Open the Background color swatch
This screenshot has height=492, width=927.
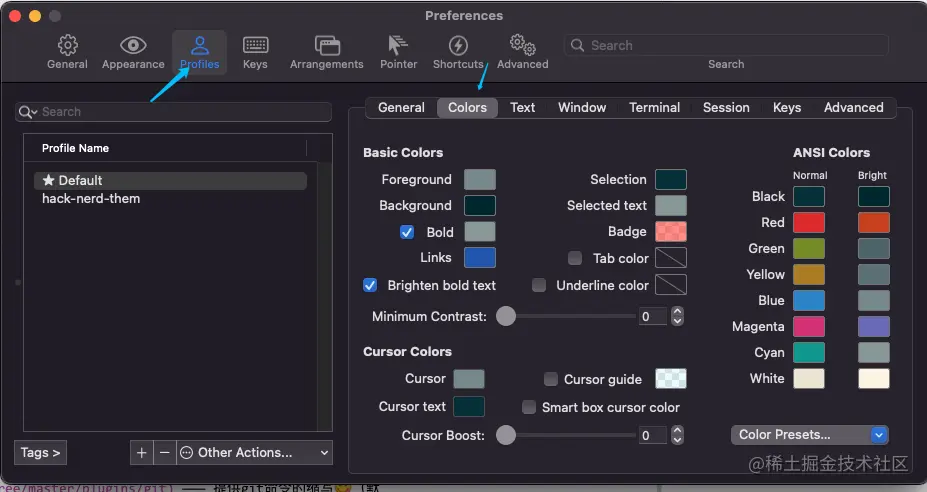click(479, 206)
